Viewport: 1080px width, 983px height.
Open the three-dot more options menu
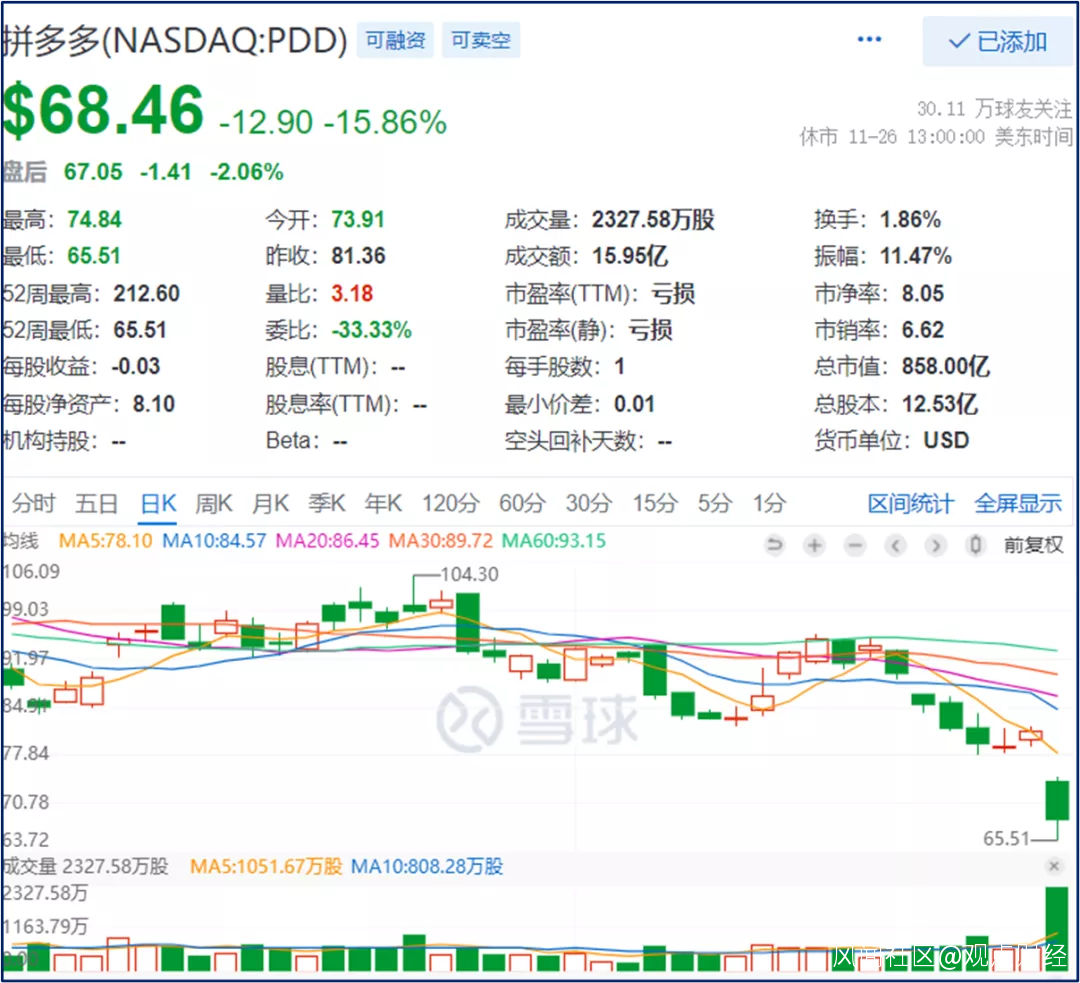(869, 39)
